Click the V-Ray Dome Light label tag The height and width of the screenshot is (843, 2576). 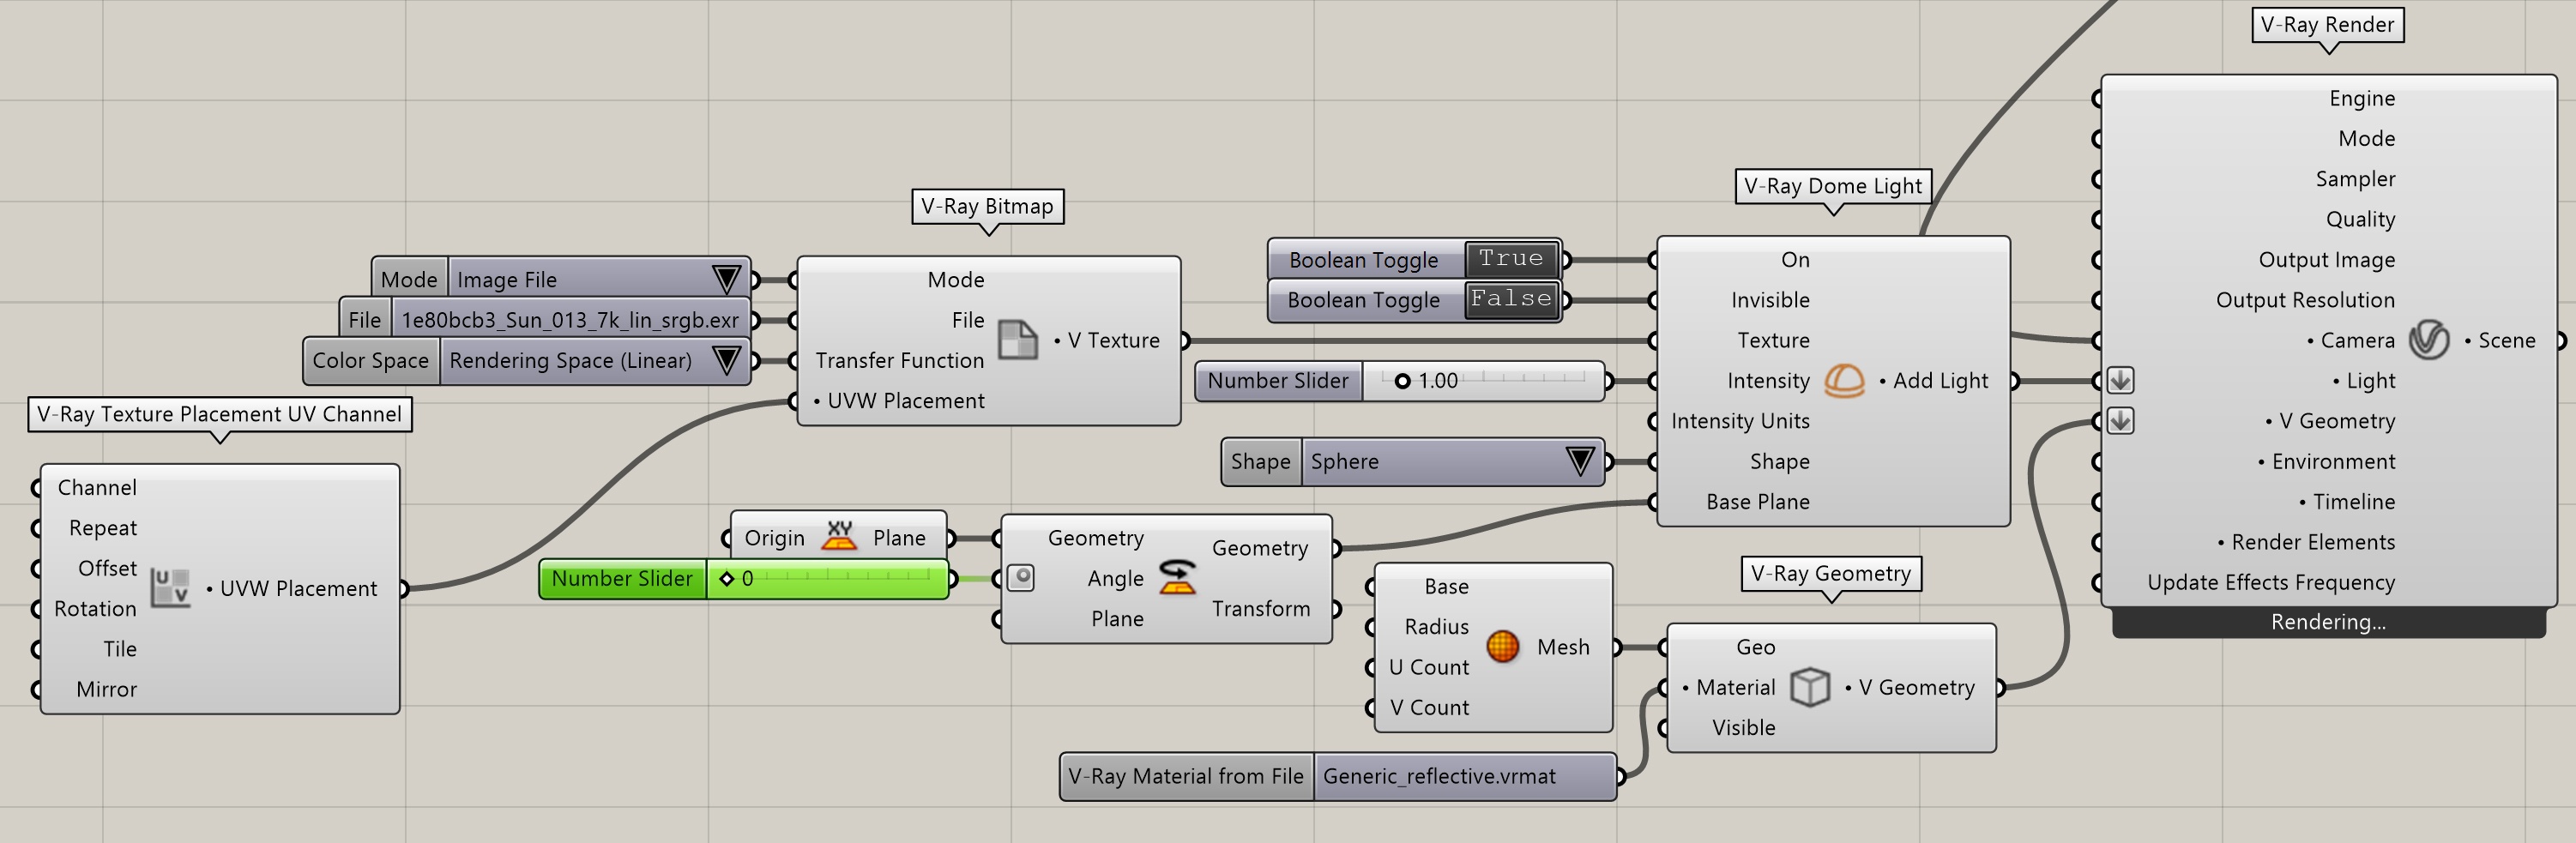point(1833,186)
